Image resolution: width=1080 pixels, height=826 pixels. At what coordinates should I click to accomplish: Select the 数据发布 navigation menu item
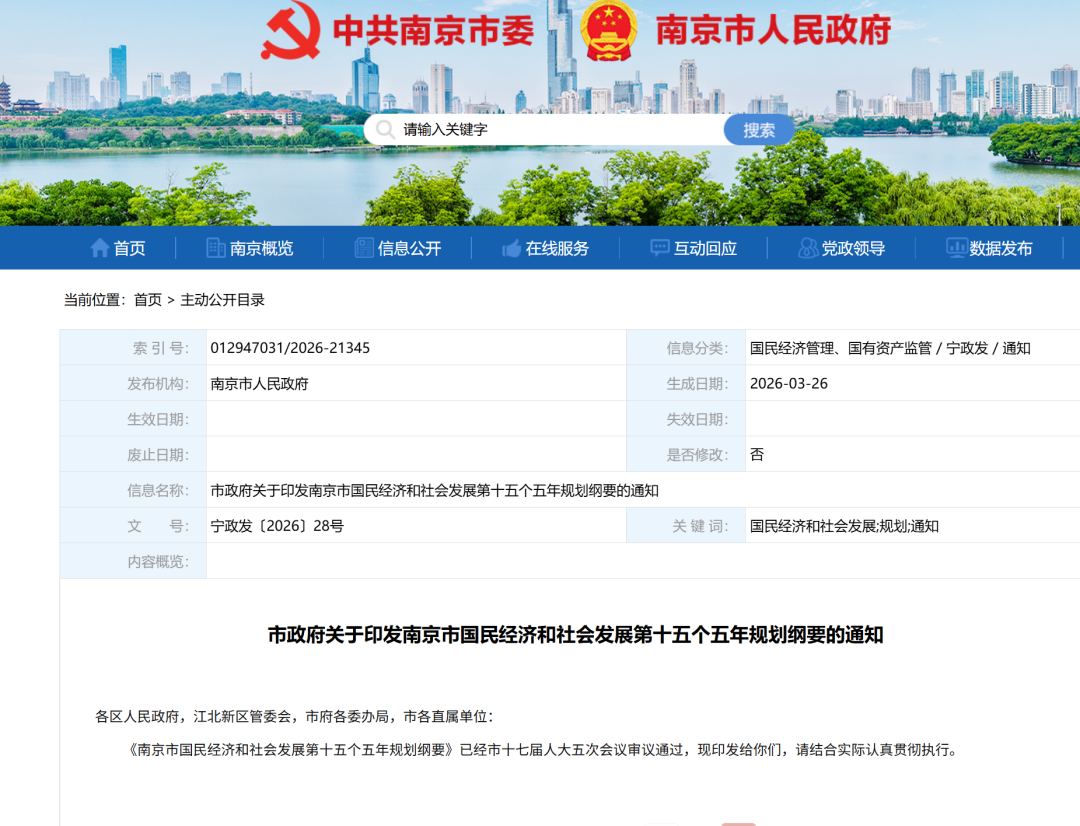pyautogui.click(x=1003, y=248)
